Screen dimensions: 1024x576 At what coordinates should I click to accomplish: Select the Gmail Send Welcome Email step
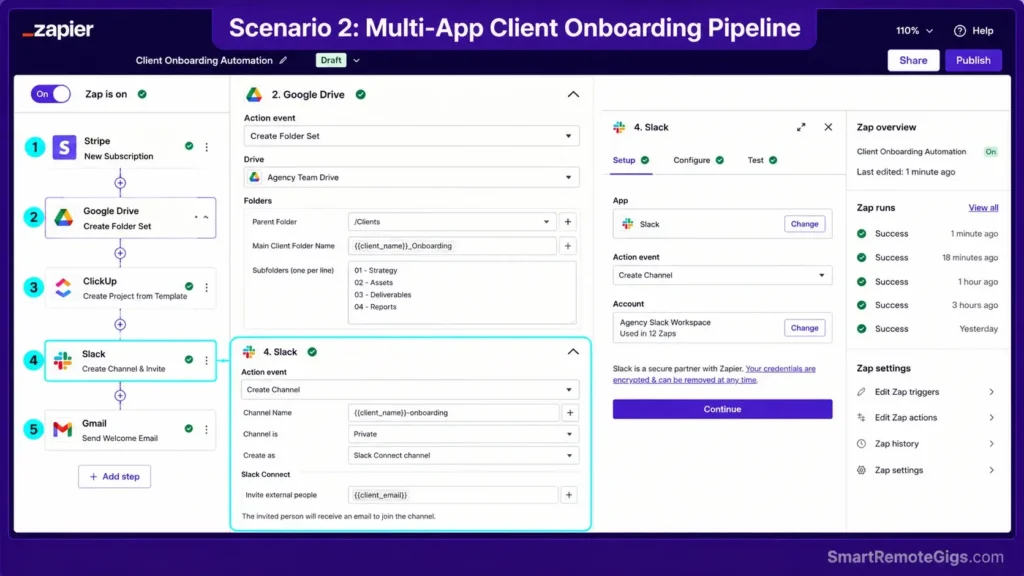131,430
